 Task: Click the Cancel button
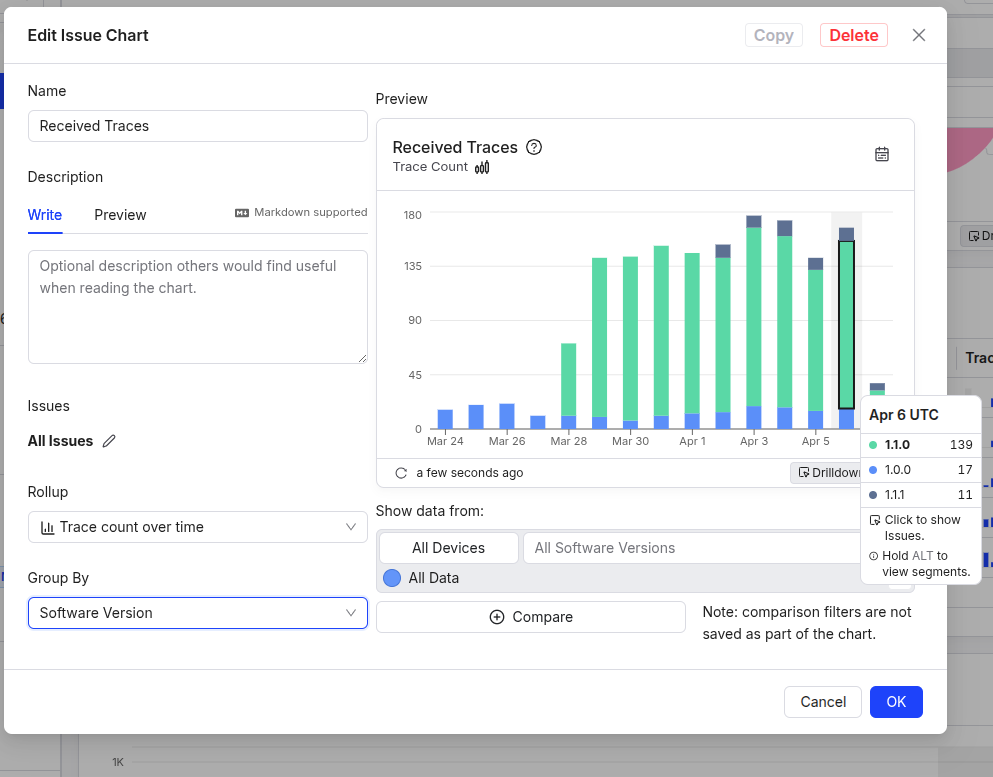pos(823,702)
